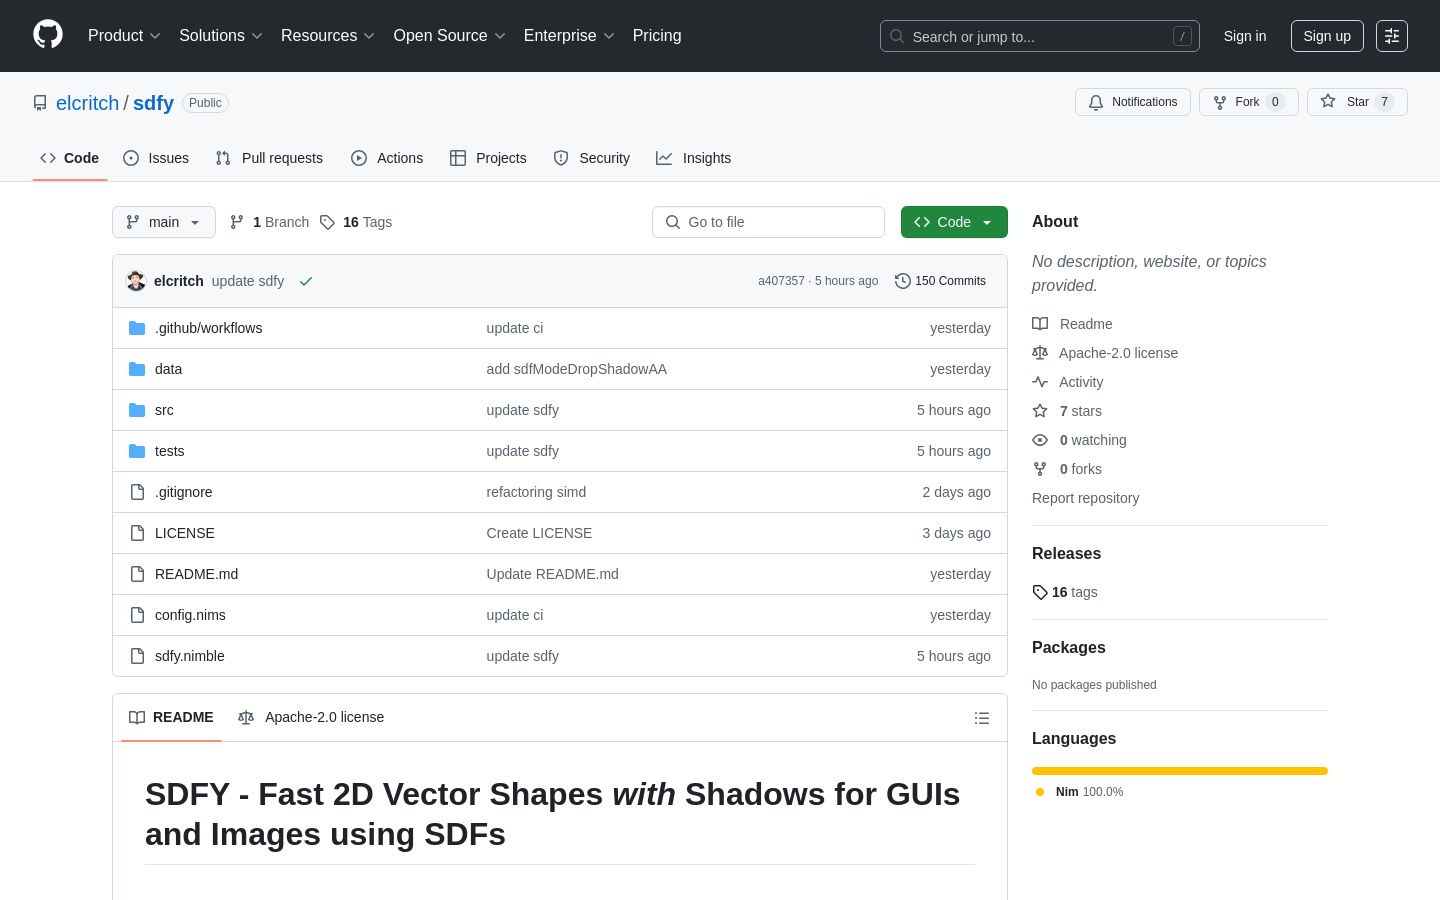Image resolution: width=1440 pixels, height=900 pixels.
Task: Open the Nim 100.0% language link
Action: coord(1079,792)
